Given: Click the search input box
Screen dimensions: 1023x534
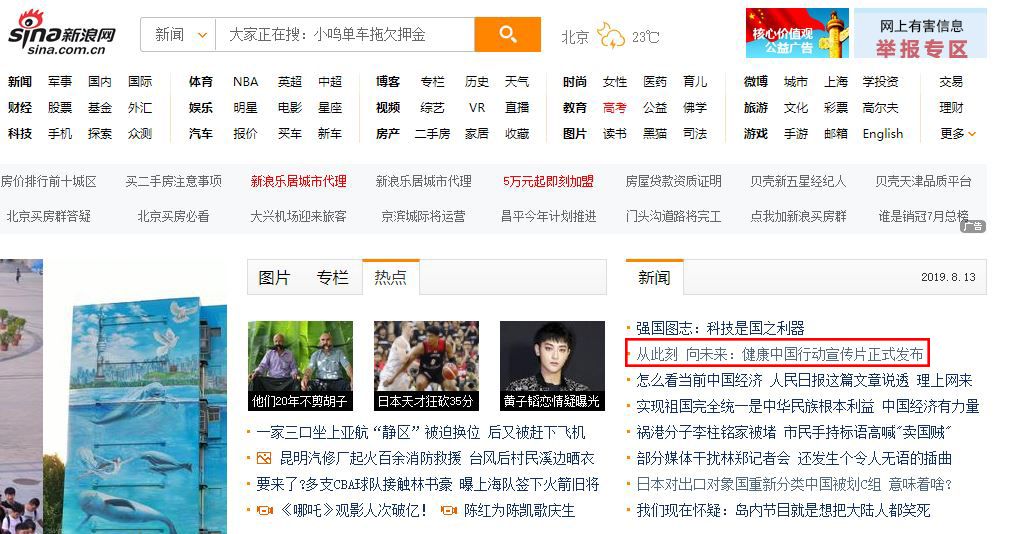Looking at the screenshot, I should [344, 35].
